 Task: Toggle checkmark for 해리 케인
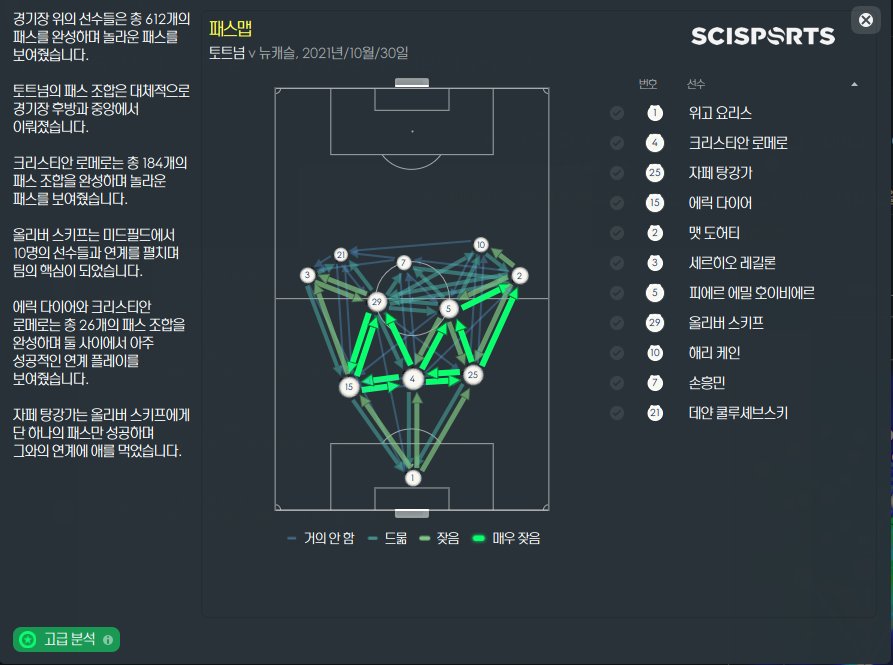(x=617, y=353)
